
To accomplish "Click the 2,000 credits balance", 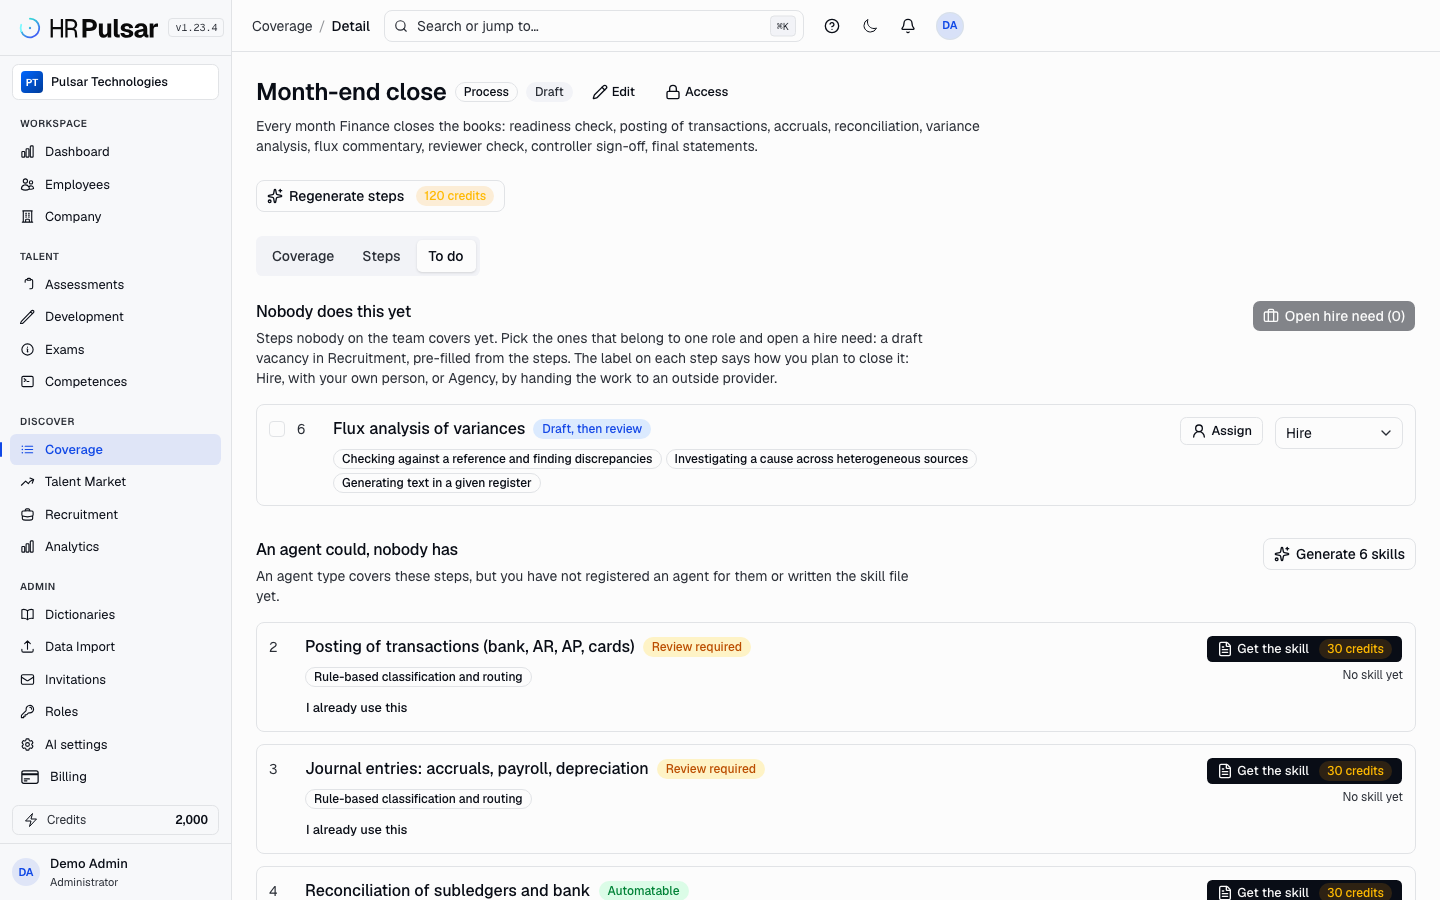I will [x=191, y=820].
